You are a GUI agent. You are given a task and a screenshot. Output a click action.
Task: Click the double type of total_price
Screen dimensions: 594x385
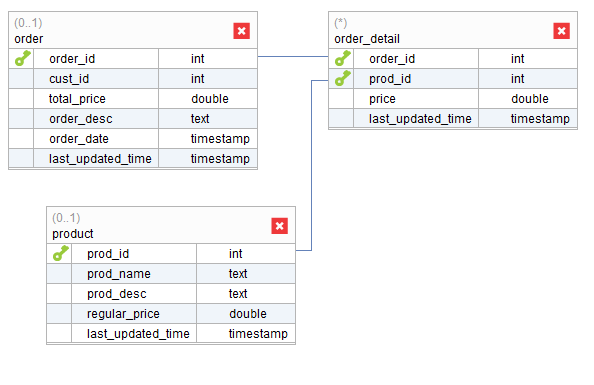[210, 99]
